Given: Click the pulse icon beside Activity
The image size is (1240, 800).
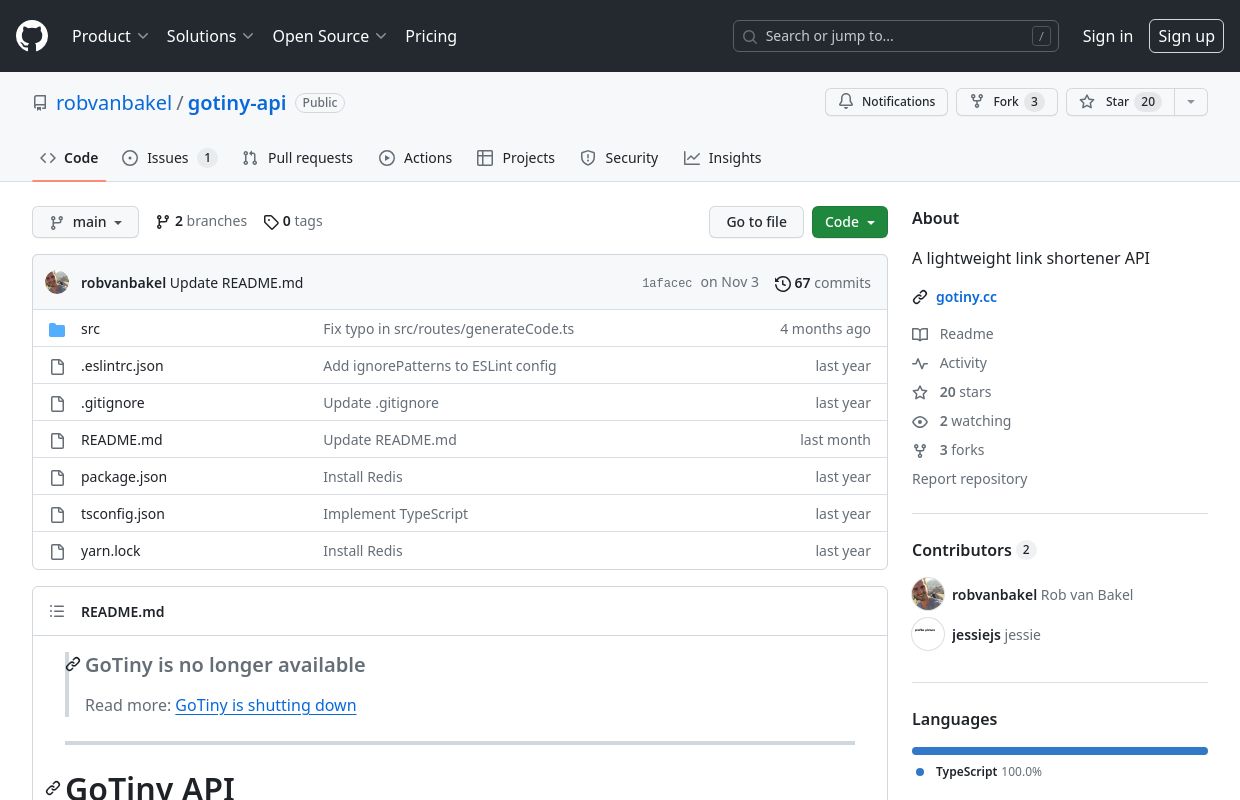Looking at the screenshot, I should click(x=920, y=363).
